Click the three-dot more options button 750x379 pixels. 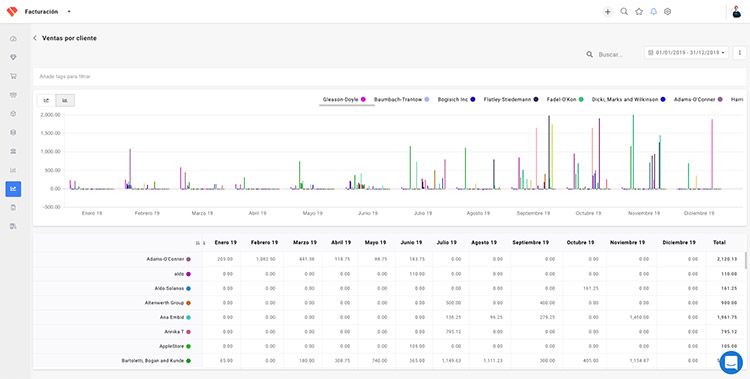click(x=739, y=53)
